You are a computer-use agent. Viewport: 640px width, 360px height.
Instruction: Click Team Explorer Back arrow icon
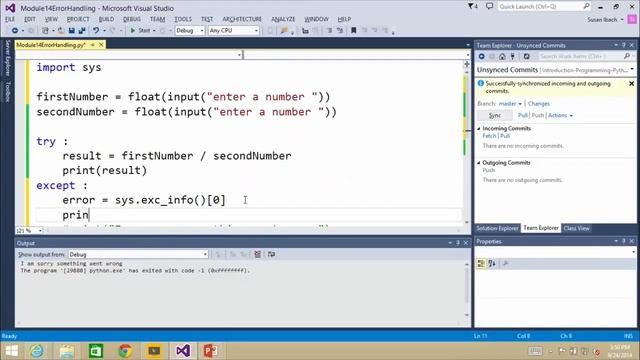coord(482,56)
